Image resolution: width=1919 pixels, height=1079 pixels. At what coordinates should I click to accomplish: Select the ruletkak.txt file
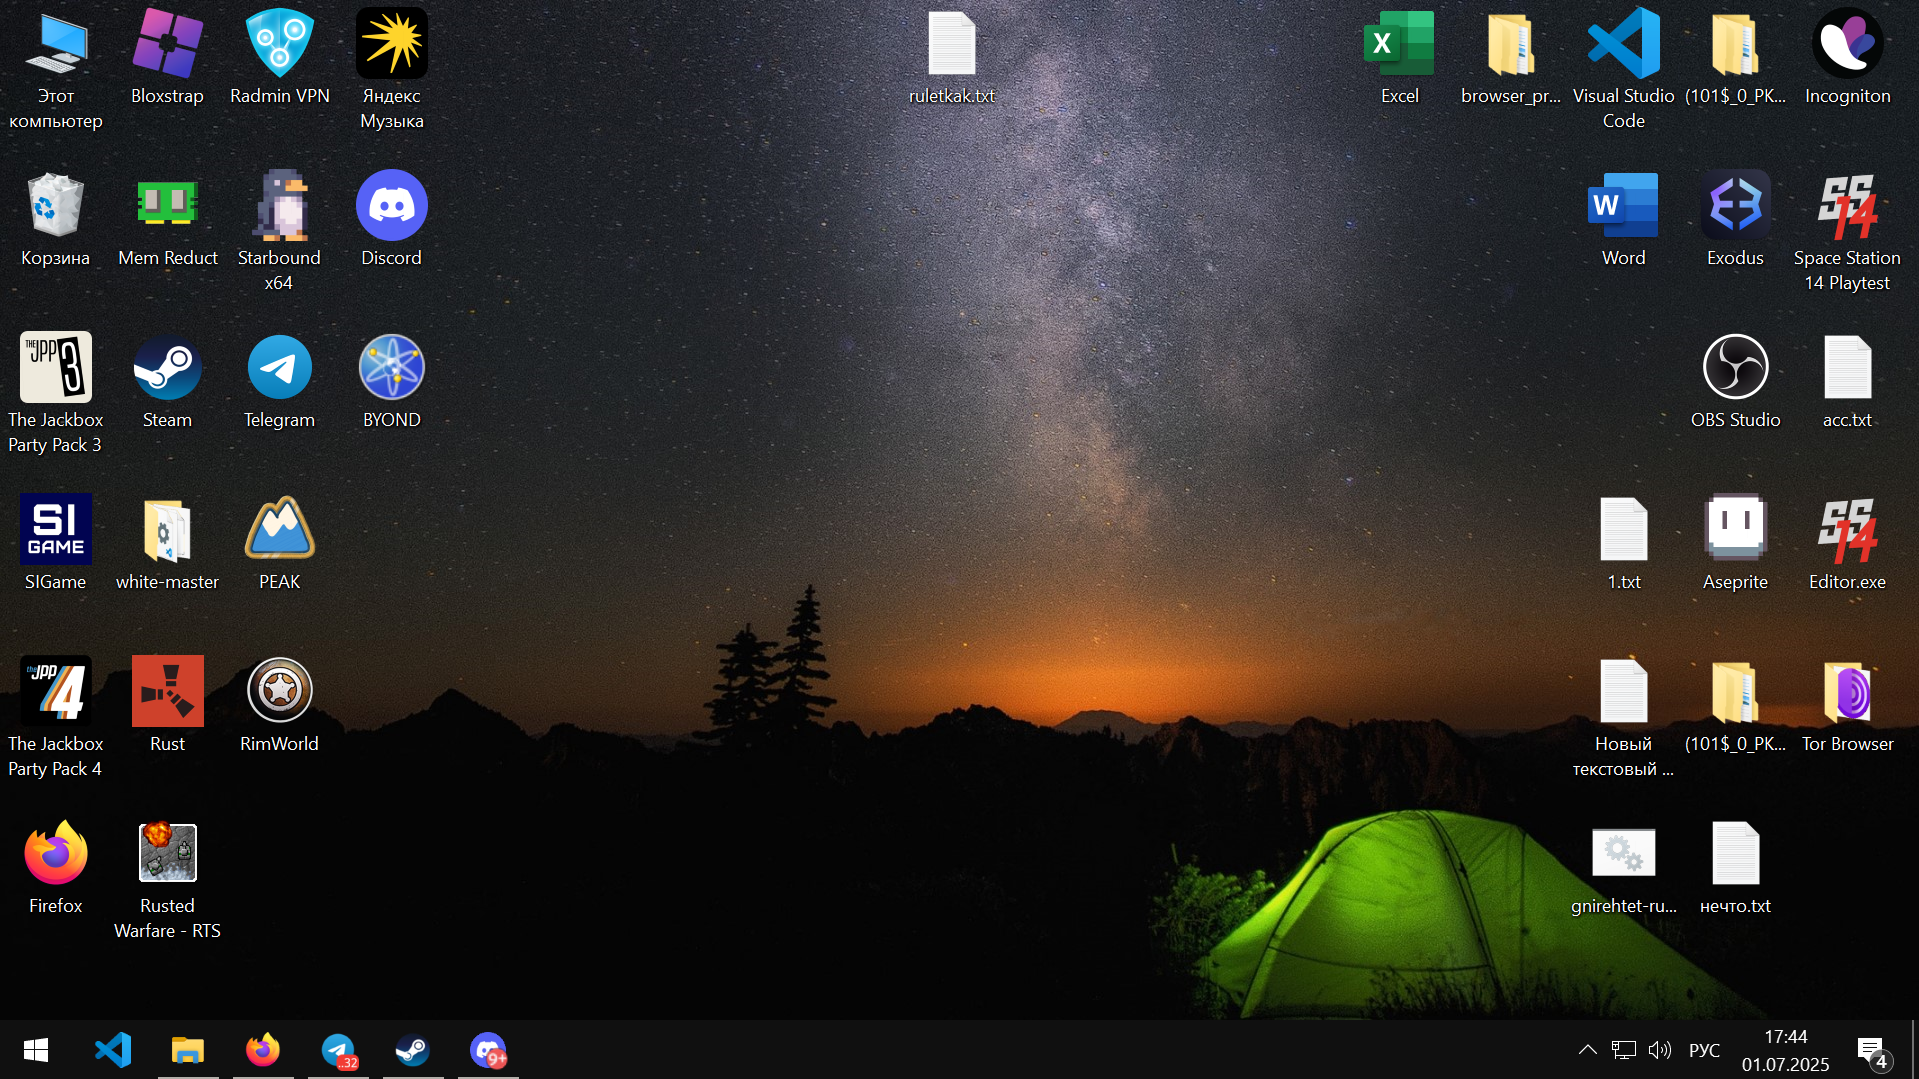[x=952, y=58]
